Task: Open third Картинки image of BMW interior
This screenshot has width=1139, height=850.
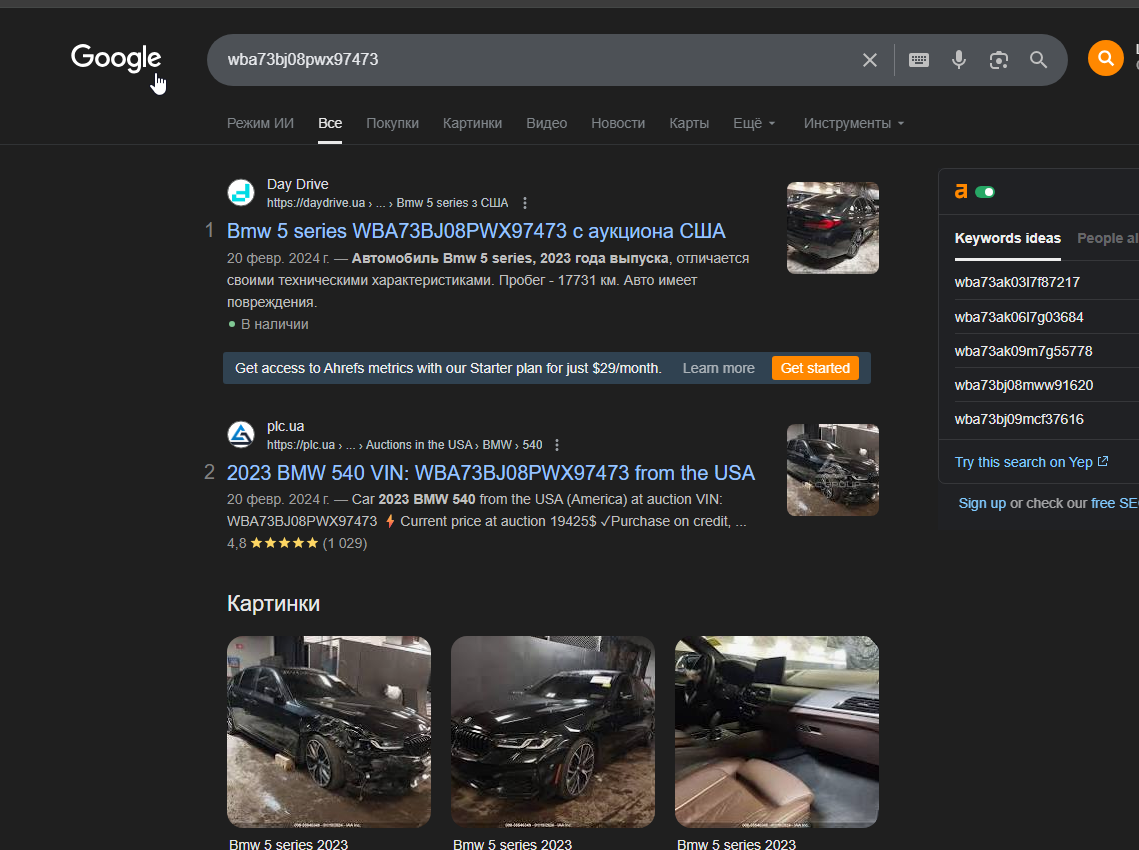Action: click(x=777, y=732)
